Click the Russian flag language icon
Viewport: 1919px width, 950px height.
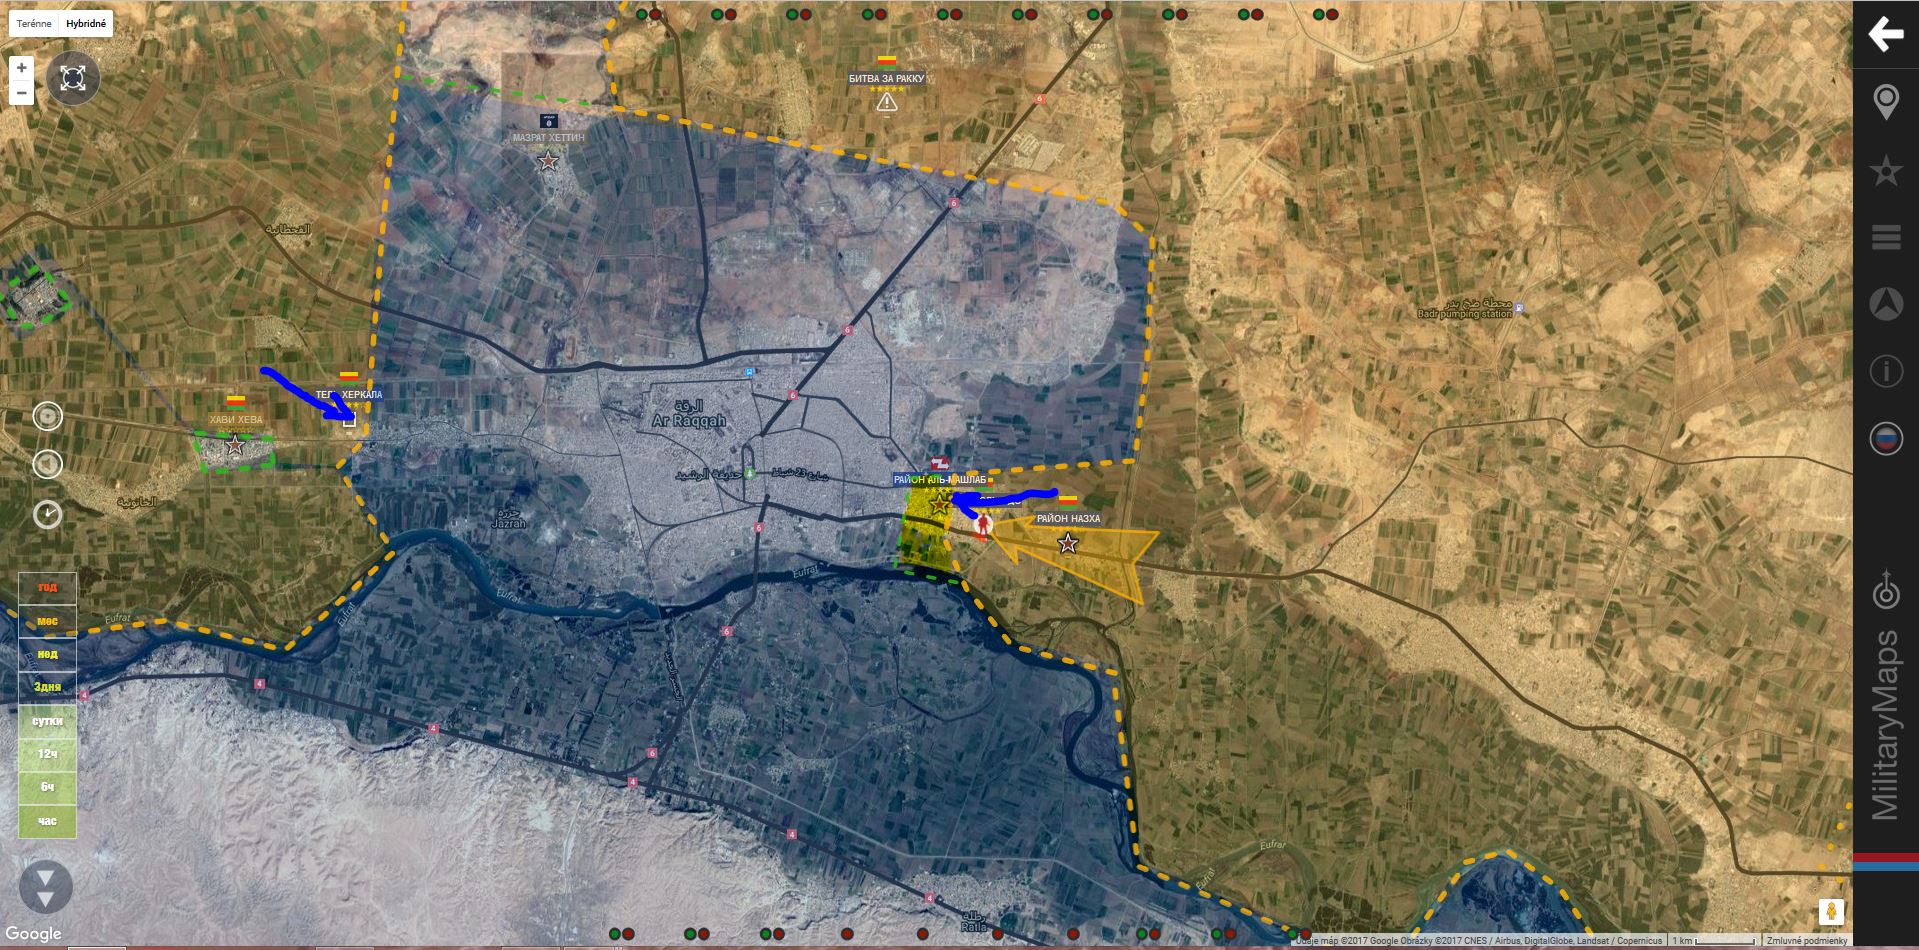tap(1885, 439)
